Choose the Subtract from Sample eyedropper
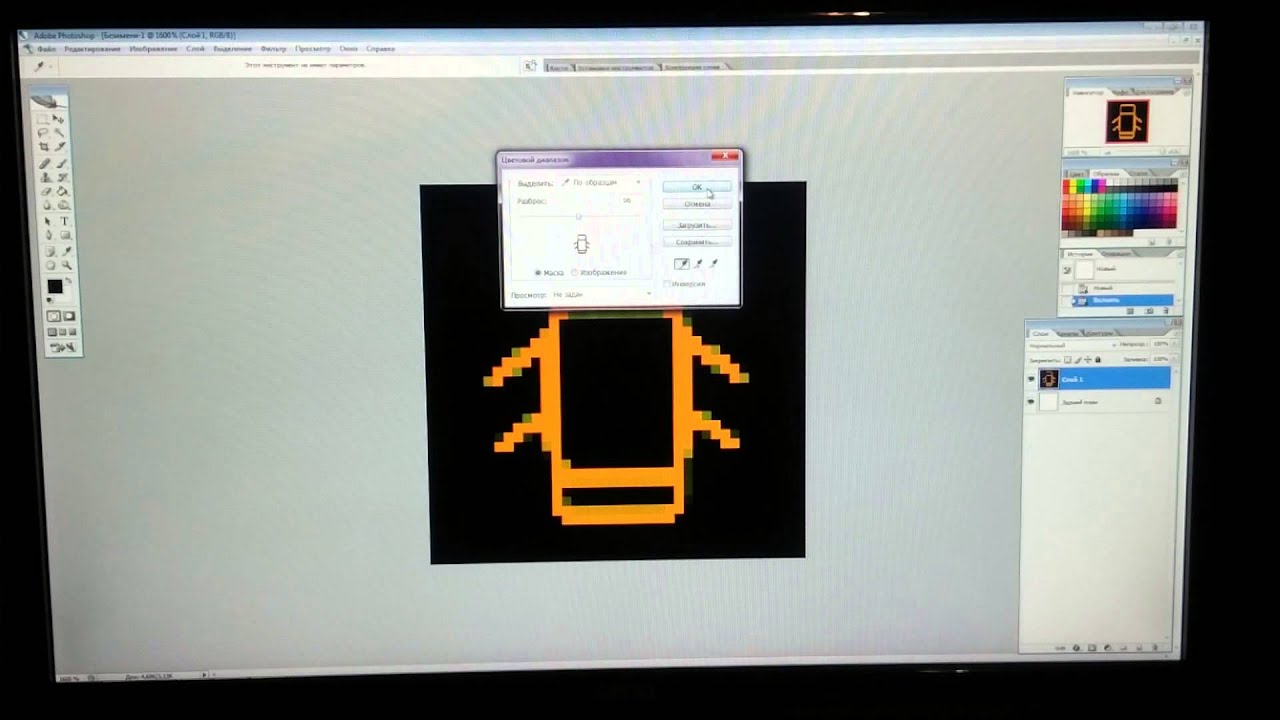The width and height of the screenshot is (1280, 720). pos(715,264)
